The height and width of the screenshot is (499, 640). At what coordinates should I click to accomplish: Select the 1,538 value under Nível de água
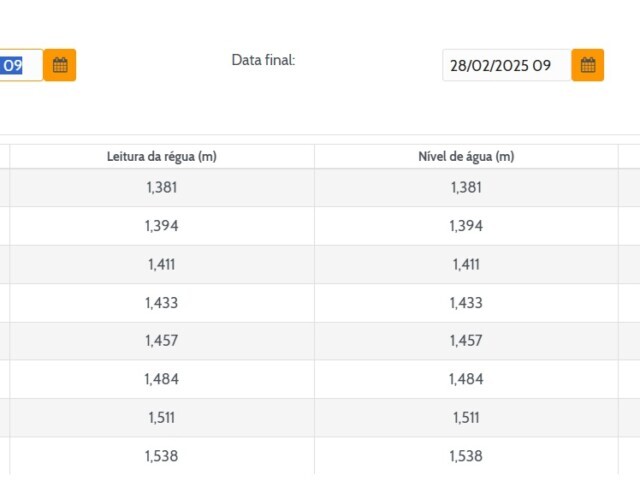pos(466,456)
